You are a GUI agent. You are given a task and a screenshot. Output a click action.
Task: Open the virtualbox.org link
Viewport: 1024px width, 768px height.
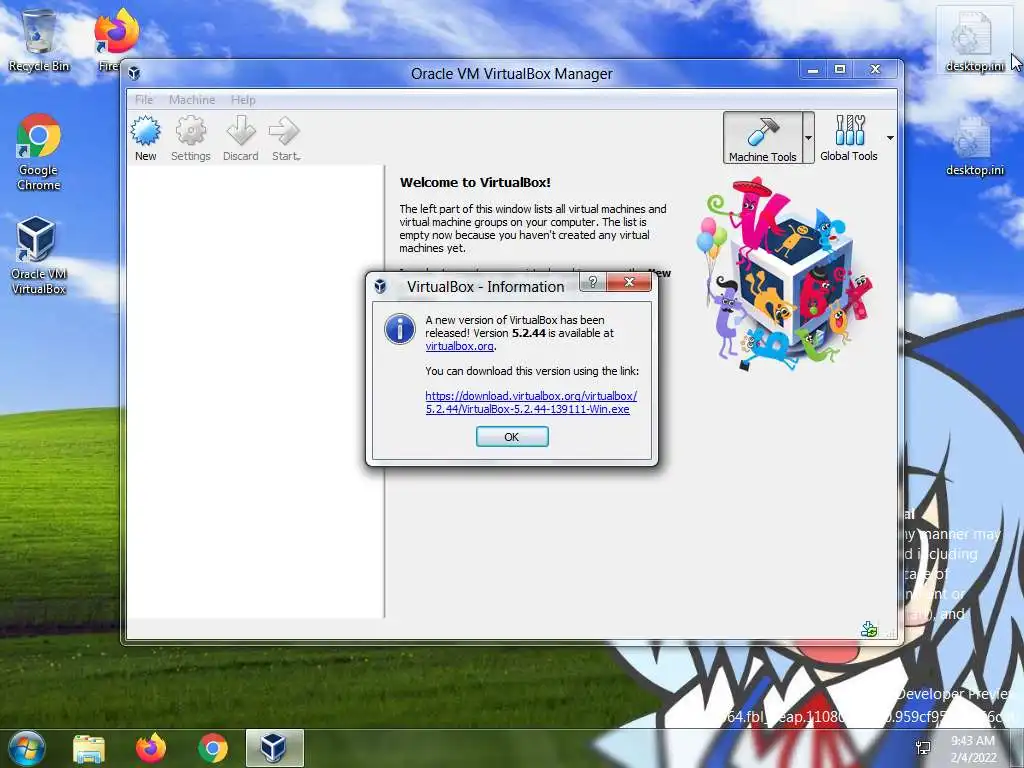pos(459,346)
